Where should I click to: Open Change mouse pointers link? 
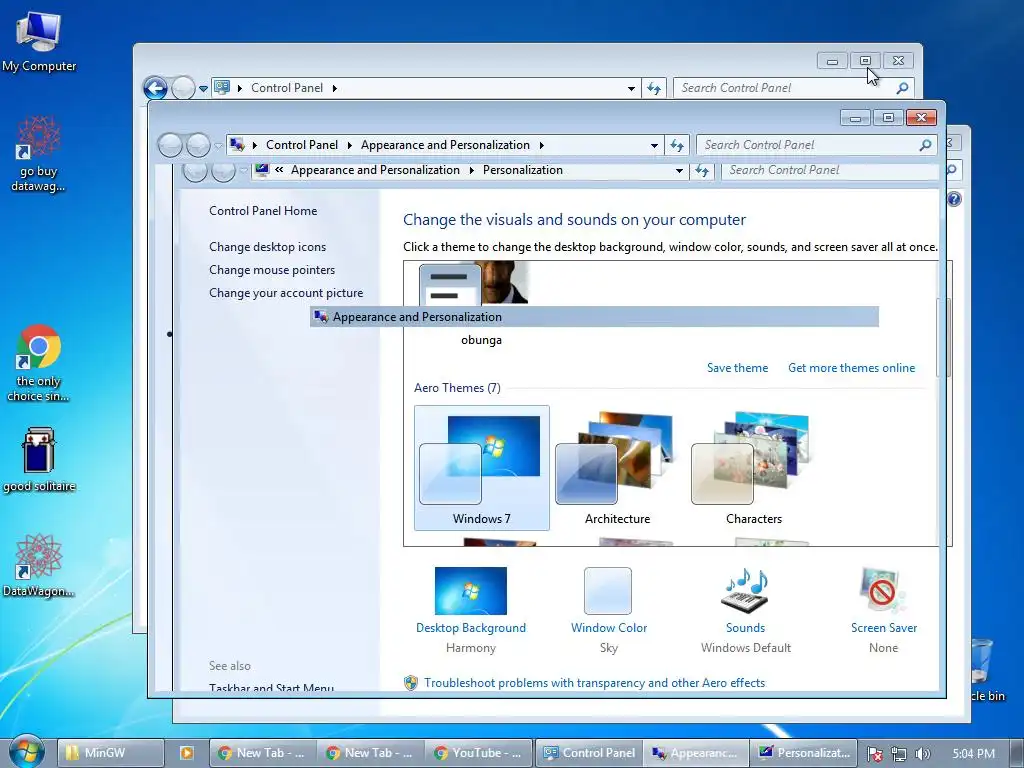[x=272, y=270]
